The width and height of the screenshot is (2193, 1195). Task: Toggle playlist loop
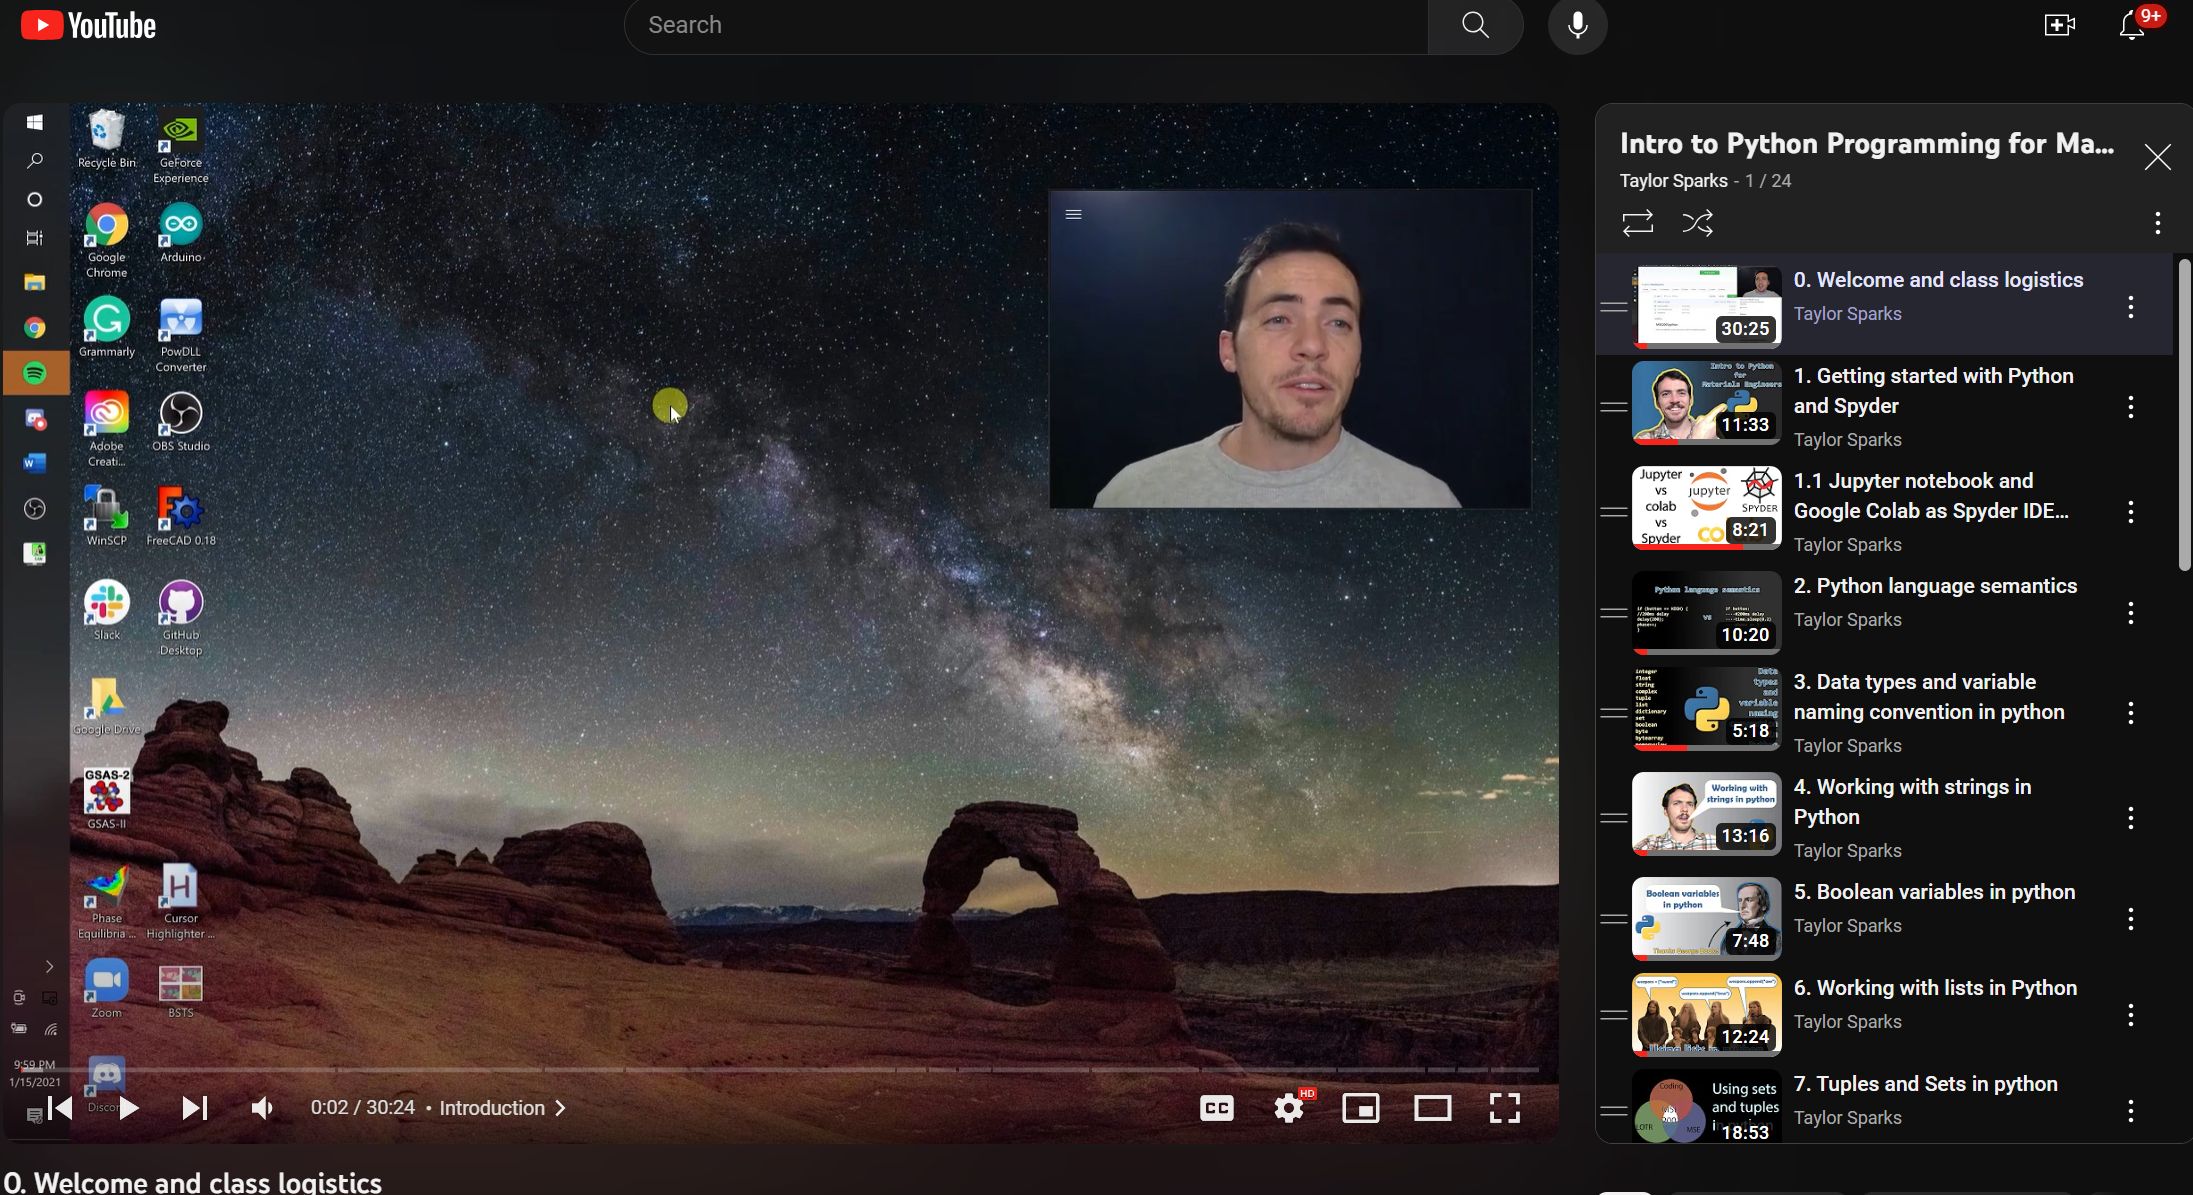tap(1637, 222)
